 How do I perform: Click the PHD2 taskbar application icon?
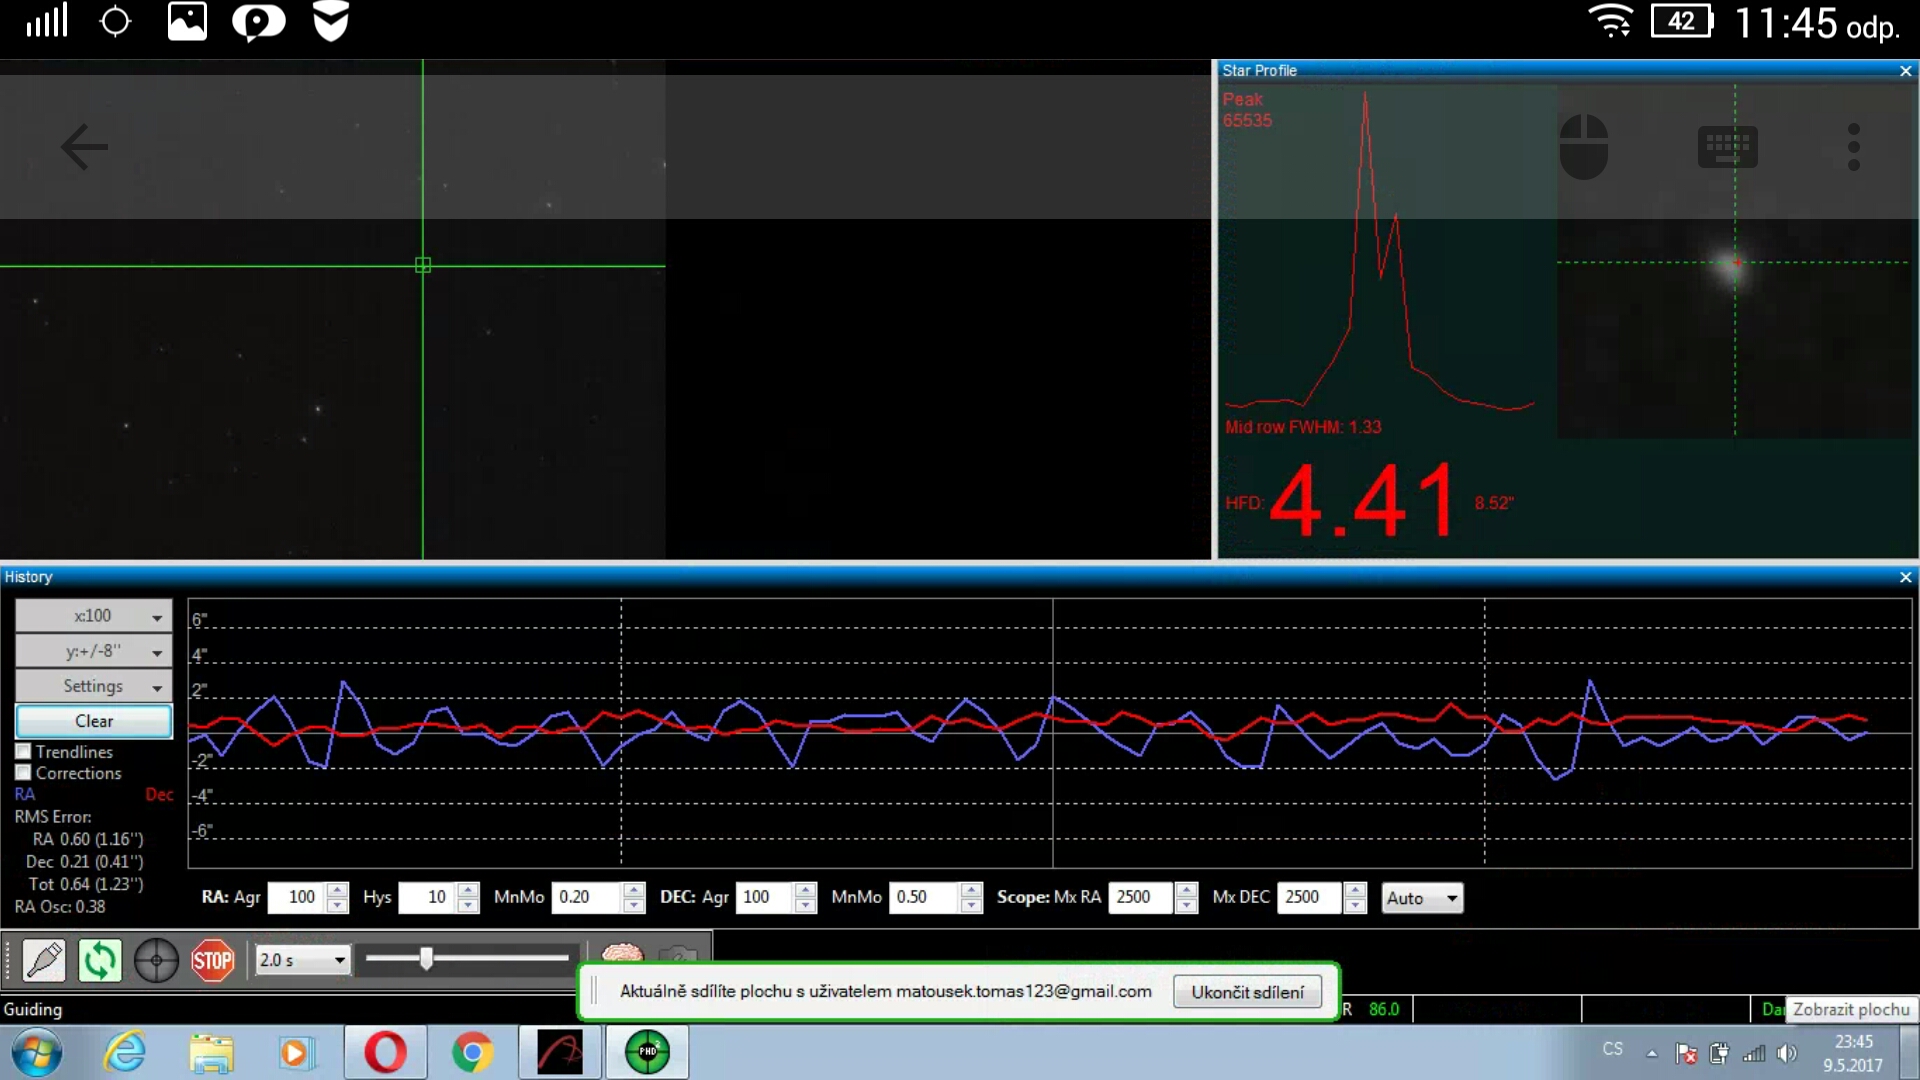click(647, 1051)
